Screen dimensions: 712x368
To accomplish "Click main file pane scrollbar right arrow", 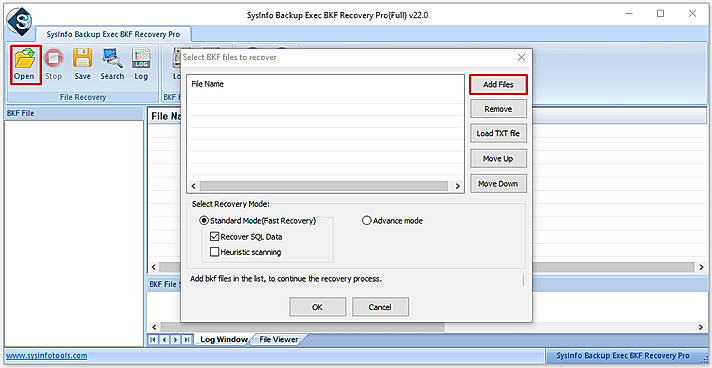I will click(x=702, y=267).
